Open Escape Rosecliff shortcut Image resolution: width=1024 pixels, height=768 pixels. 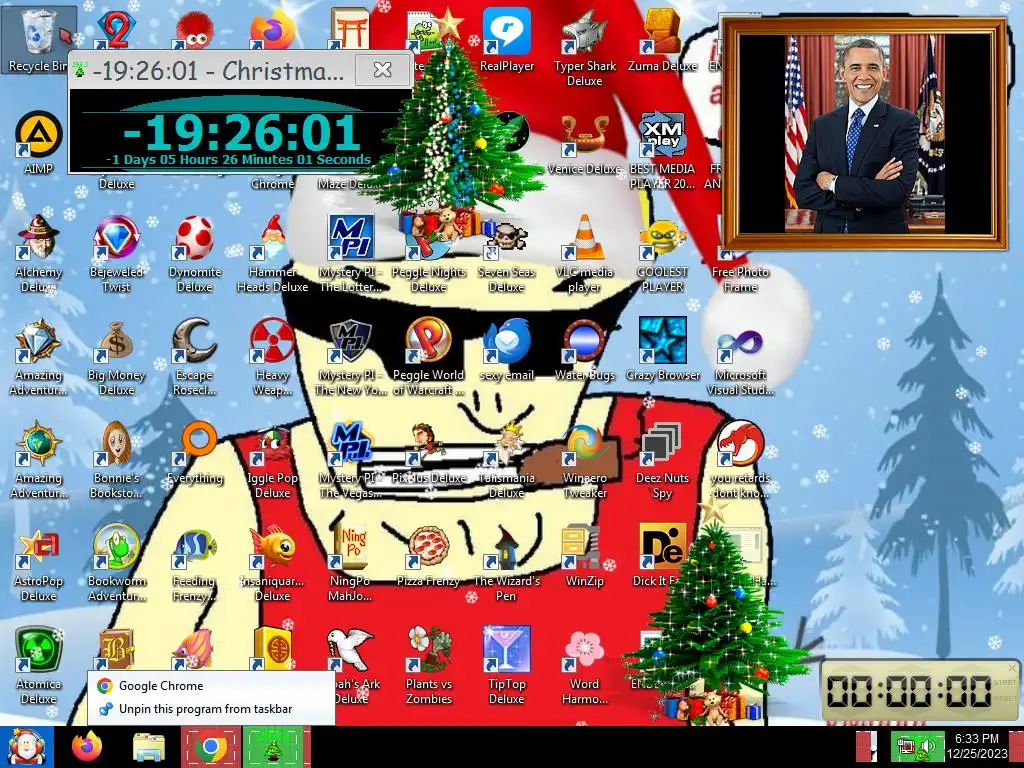click(x=195, y=357)
